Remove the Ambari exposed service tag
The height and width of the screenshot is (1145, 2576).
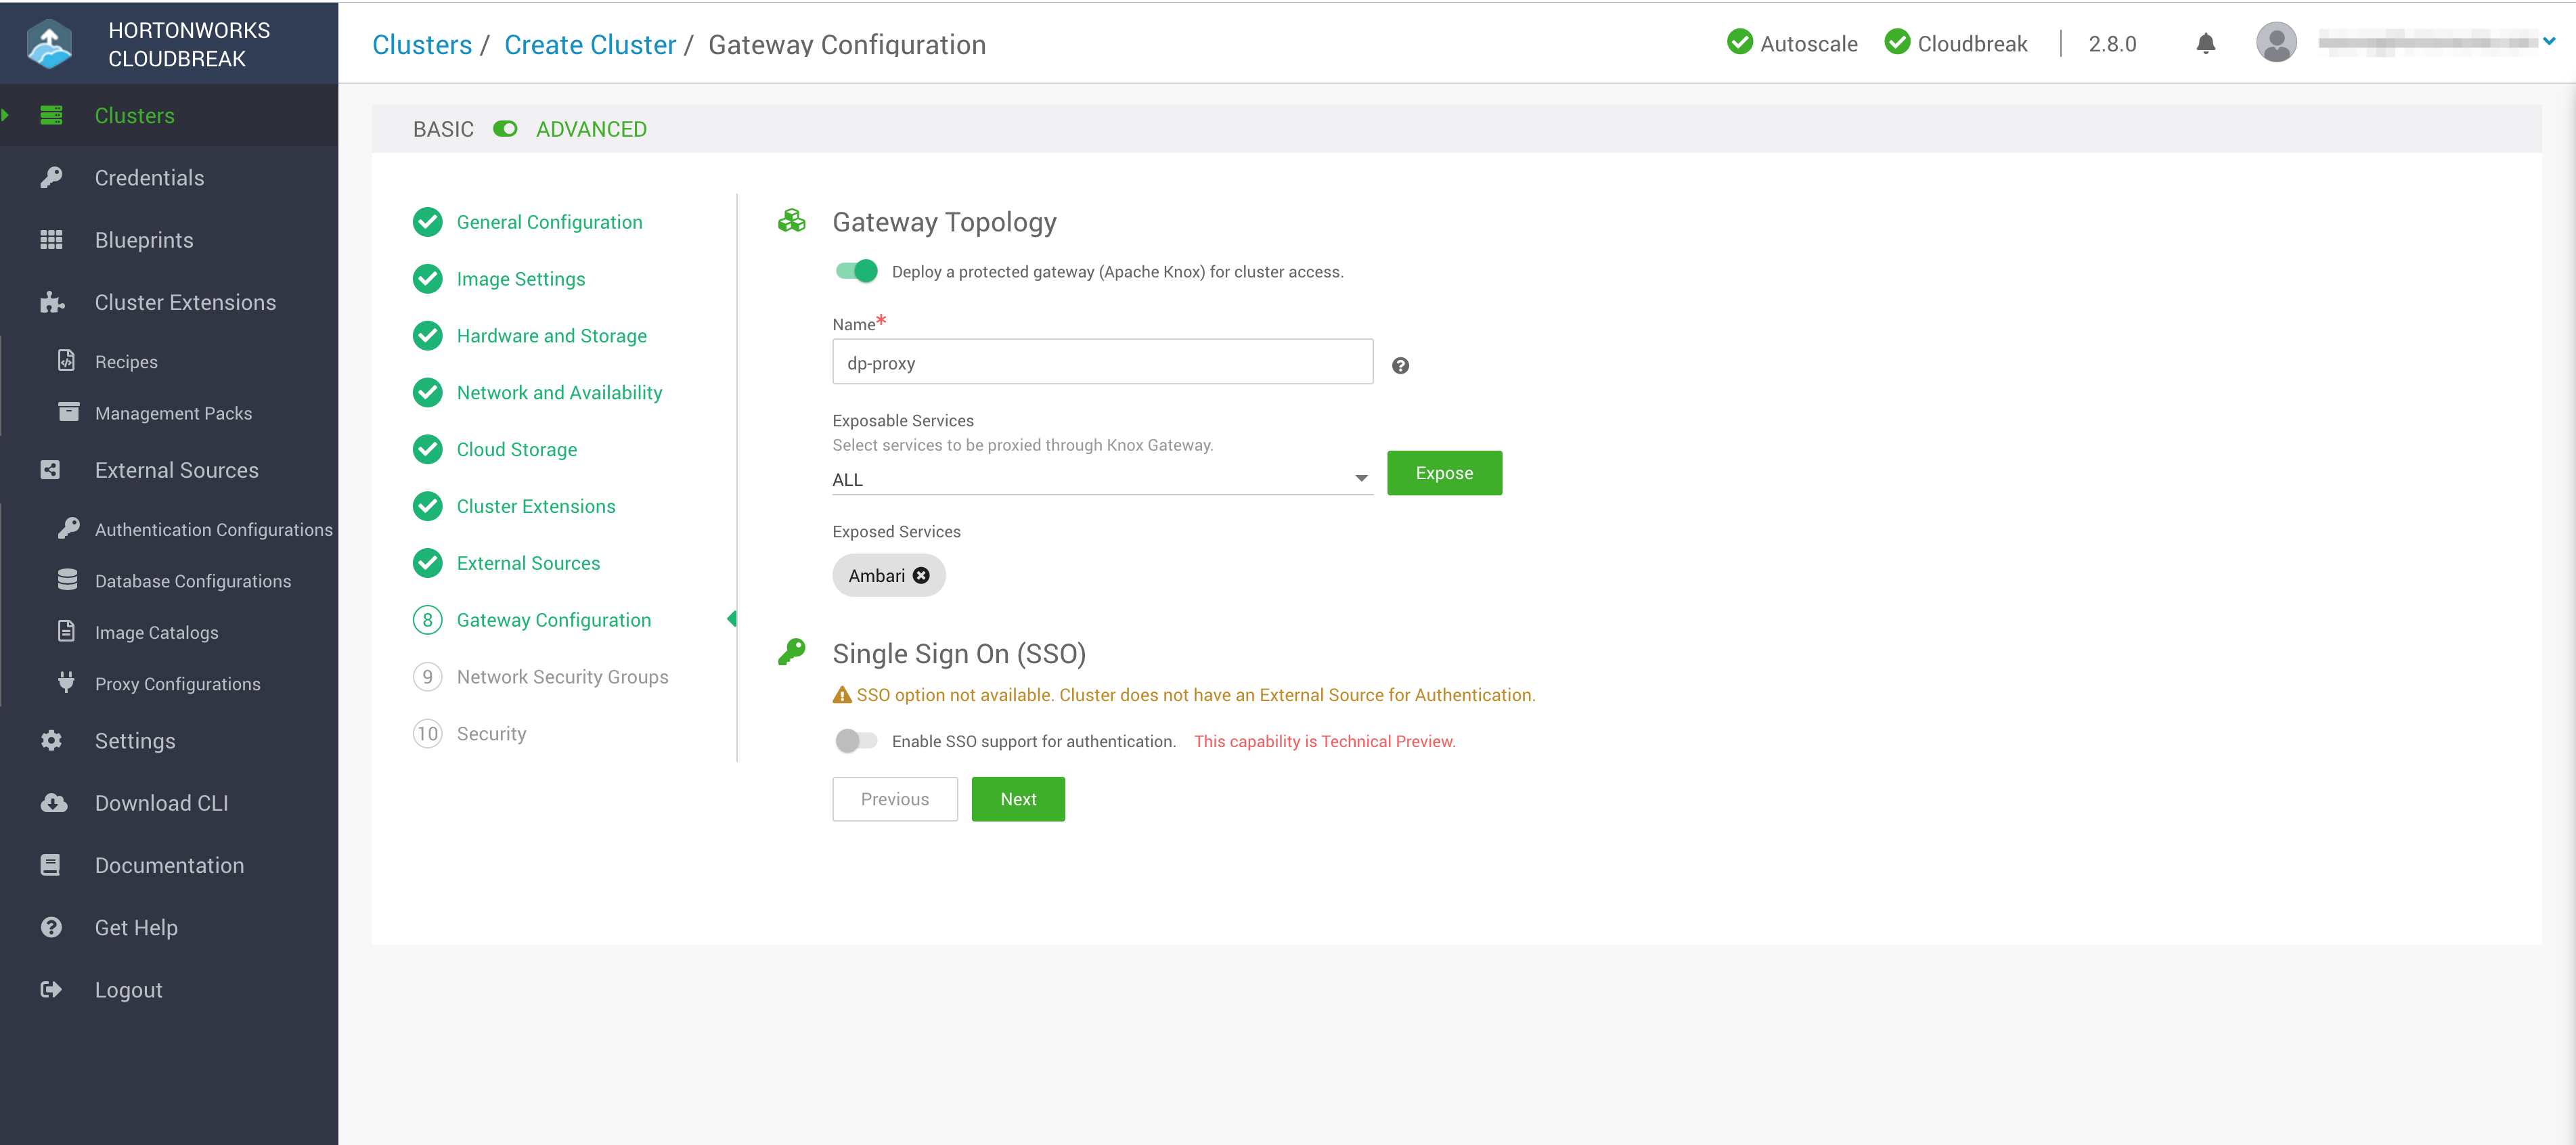[x=920, y=575]
